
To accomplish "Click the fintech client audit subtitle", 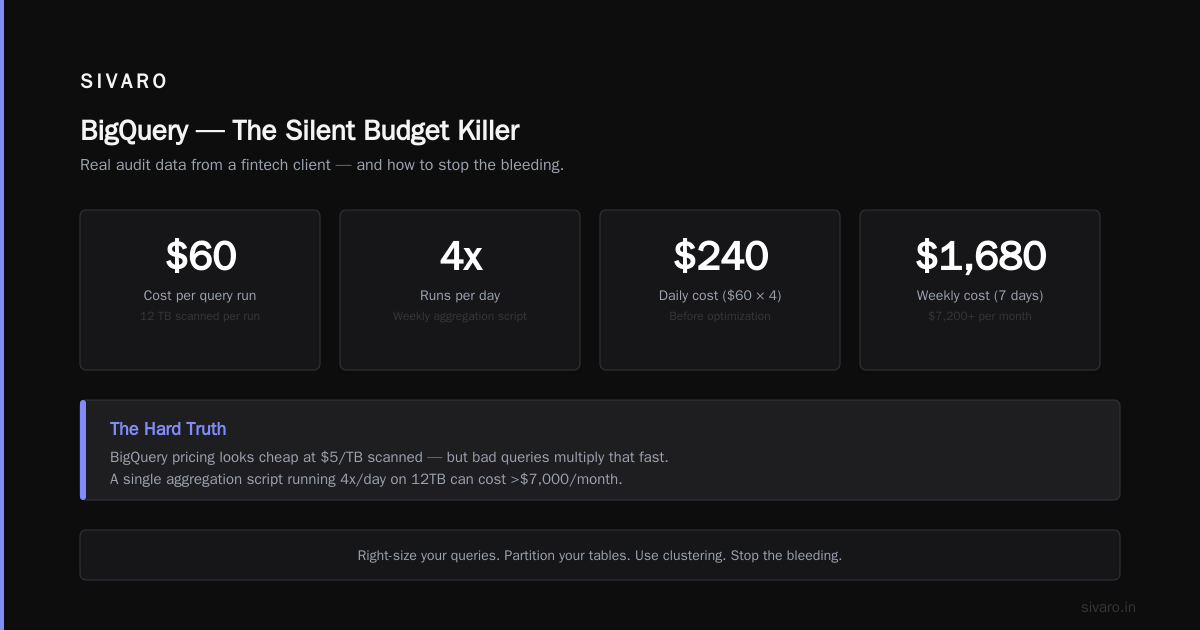I will 322,165.
